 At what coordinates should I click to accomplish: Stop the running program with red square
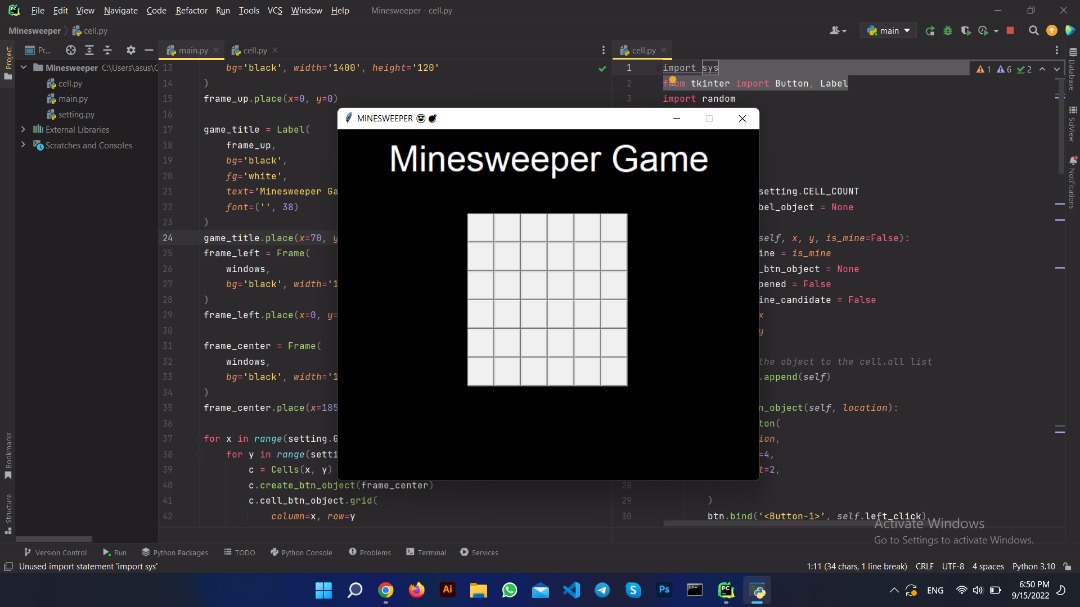pos(1010,30)
